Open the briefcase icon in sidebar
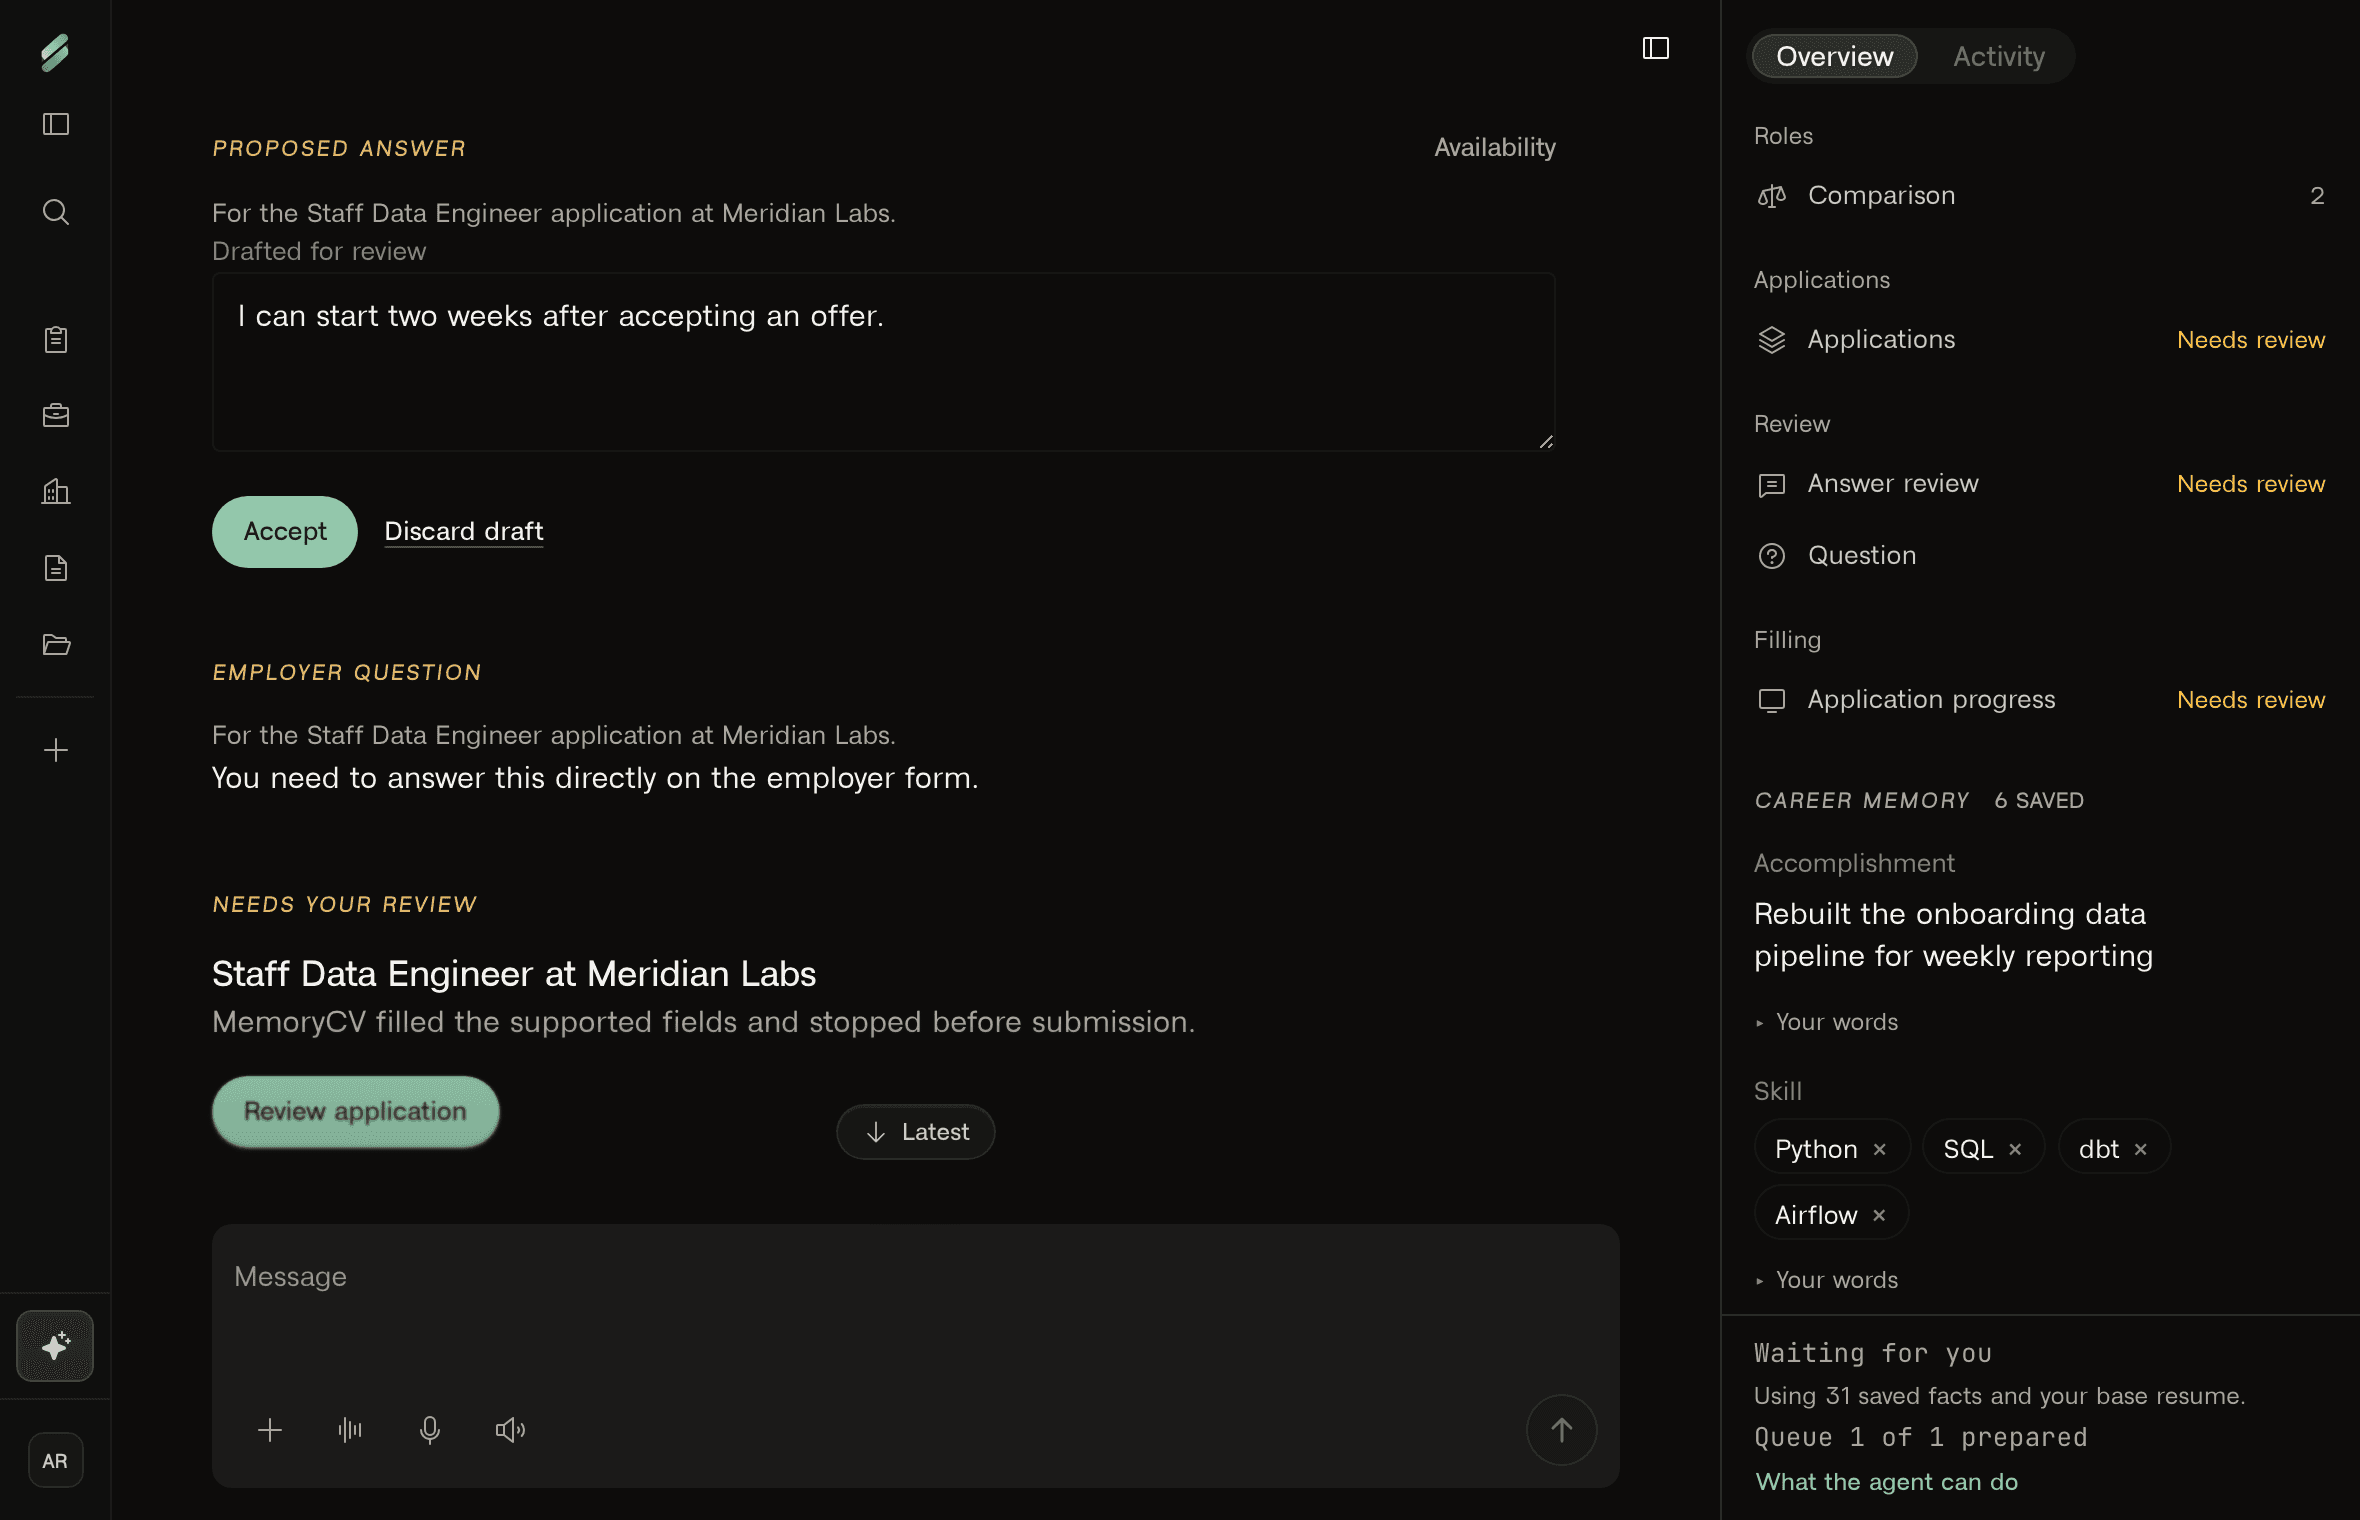This screenshot has height=1520, width=2360. click(x=56, y=416)
